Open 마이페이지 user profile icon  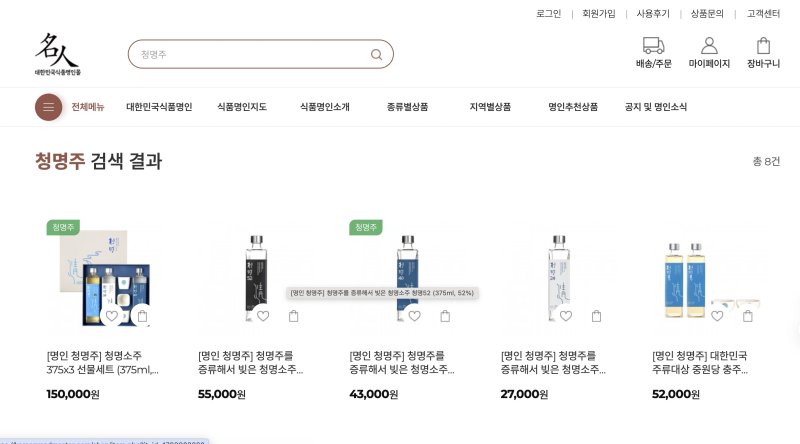(709, 46)
